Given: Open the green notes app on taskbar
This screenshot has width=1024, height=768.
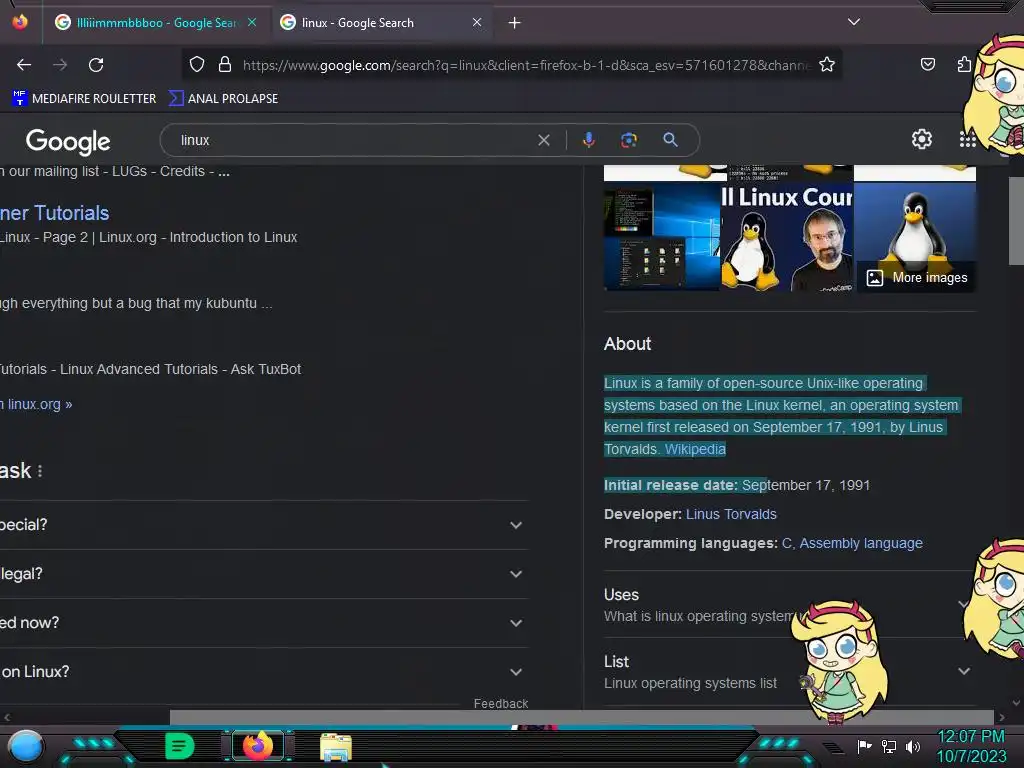Looking at the screenshot, I should tap(180, 746).
